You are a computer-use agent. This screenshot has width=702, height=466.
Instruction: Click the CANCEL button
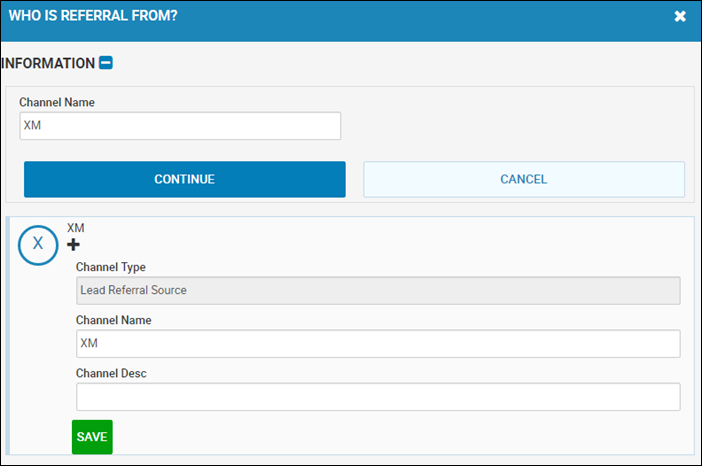(524, 179)
